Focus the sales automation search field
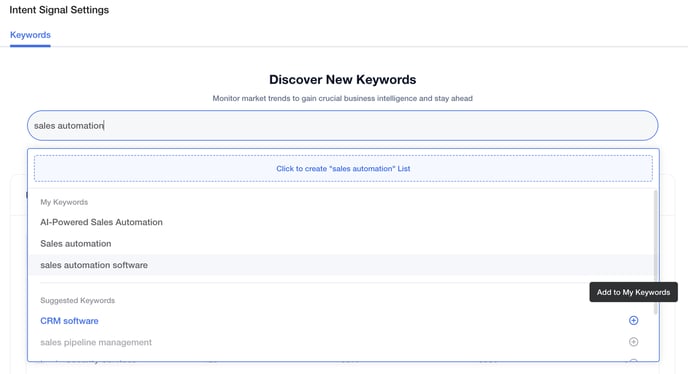The height and width of the screenshot is (374, 688). tap(342, 126)
